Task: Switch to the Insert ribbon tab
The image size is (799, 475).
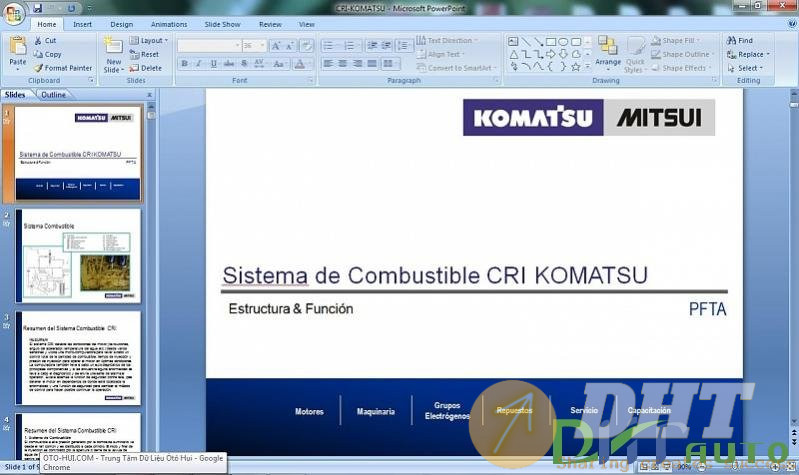Action: coord(82,24)
